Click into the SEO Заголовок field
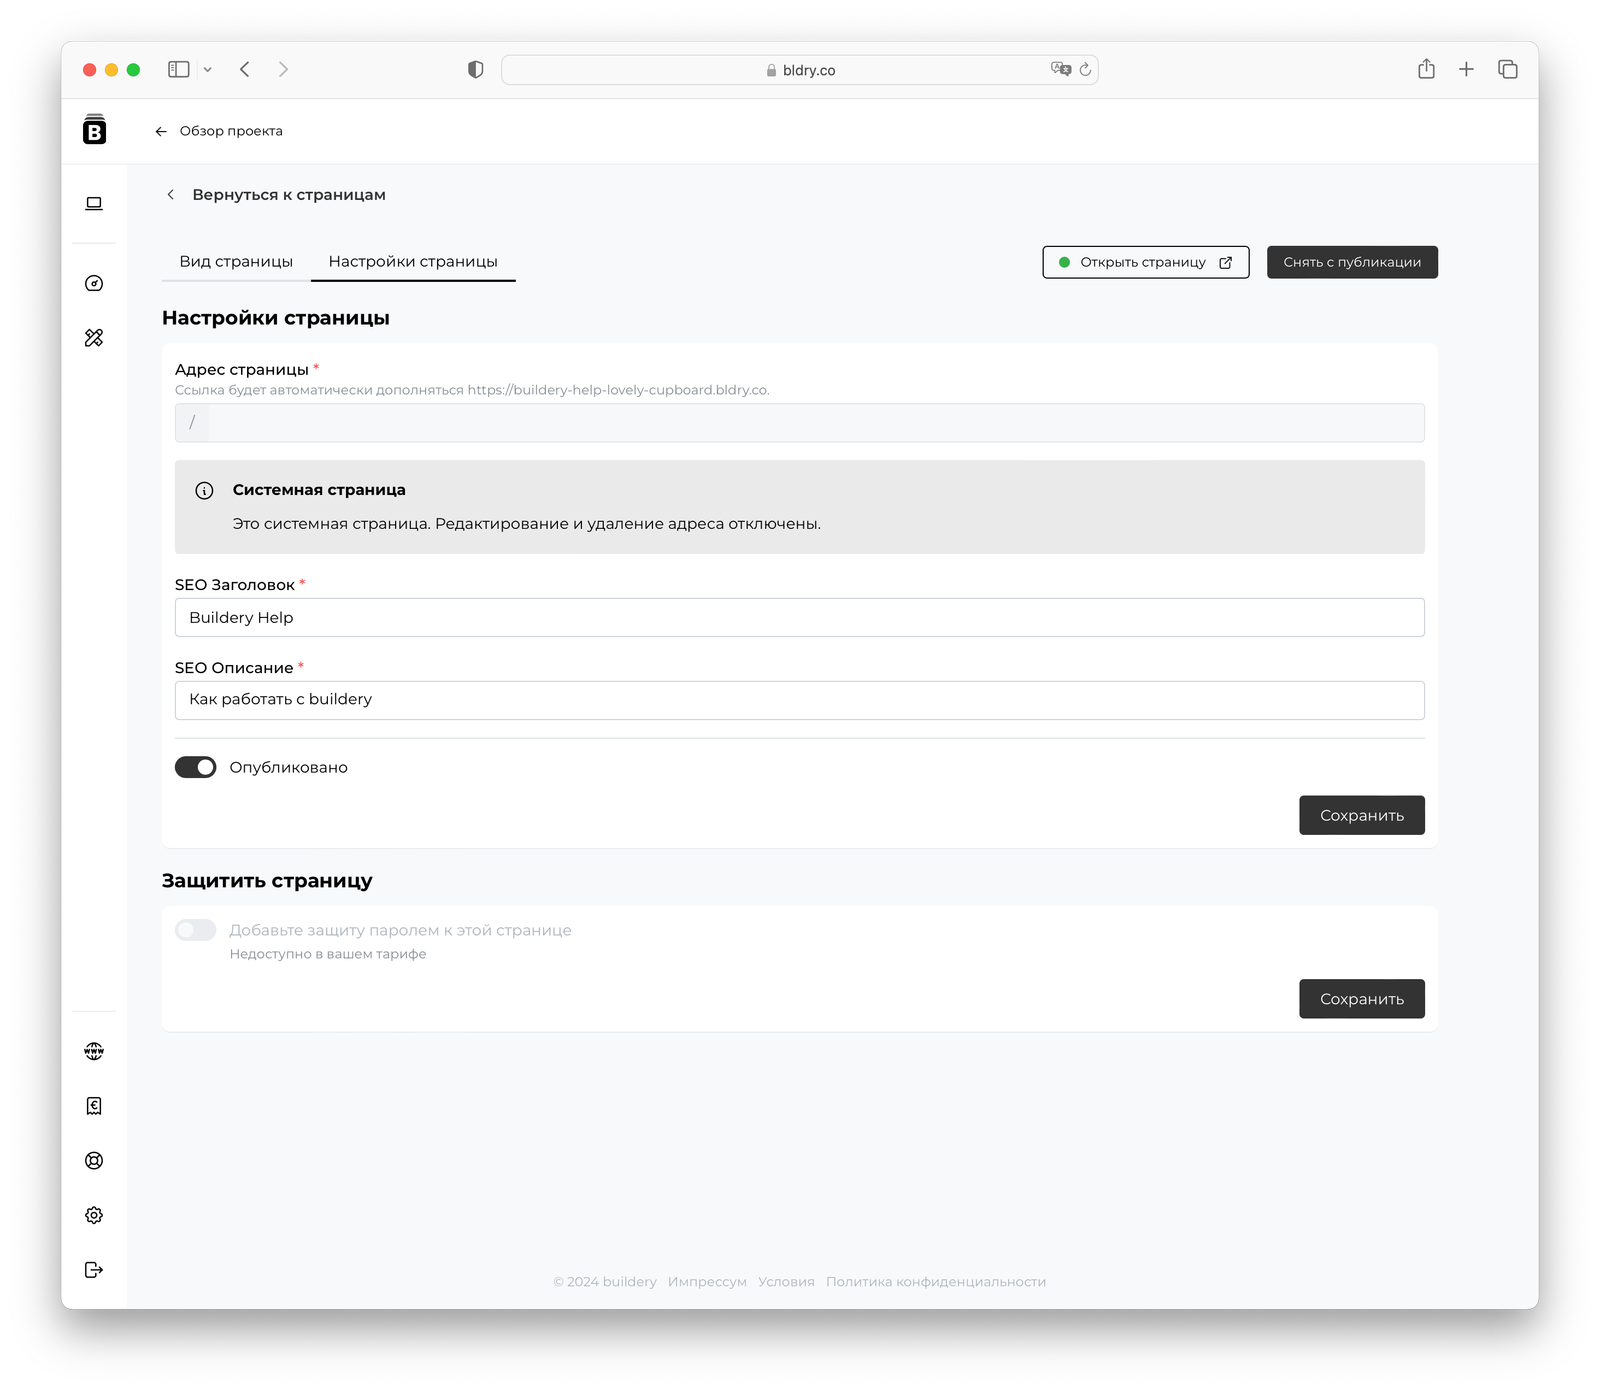The height and width of the screenshot is (1390, 1600). [799, 618]
